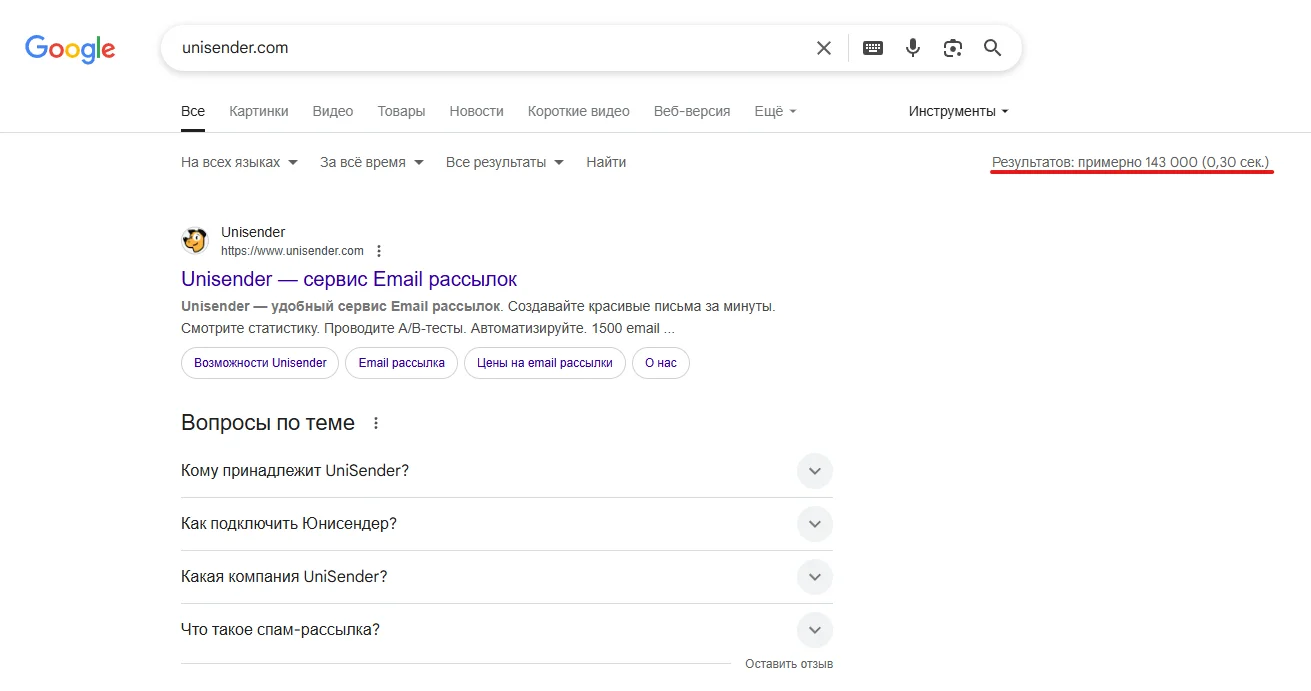Open search by image camera icon
This screenshot has height=691, width=1311.
pos(953,48)
